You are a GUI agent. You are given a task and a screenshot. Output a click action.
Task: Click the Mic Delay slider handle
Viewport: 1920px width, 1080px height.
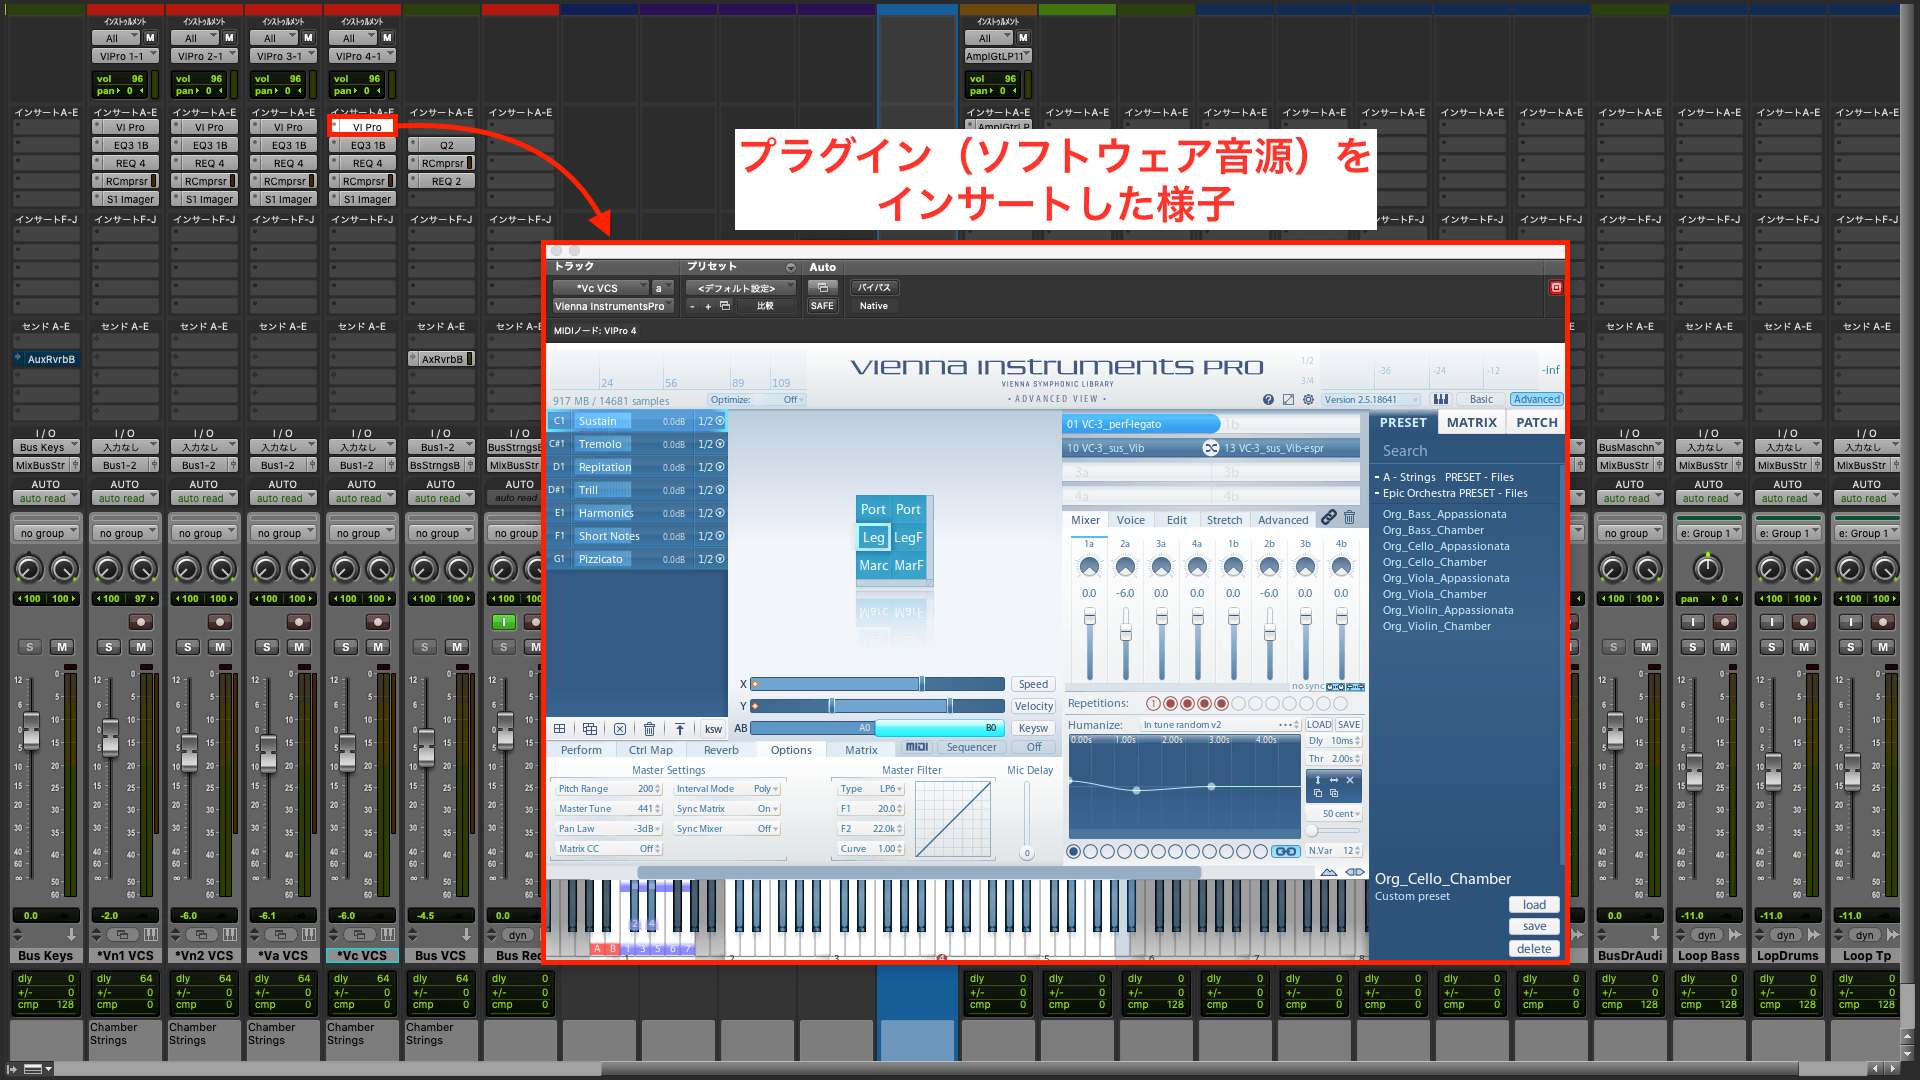[x=1027, y=853]
